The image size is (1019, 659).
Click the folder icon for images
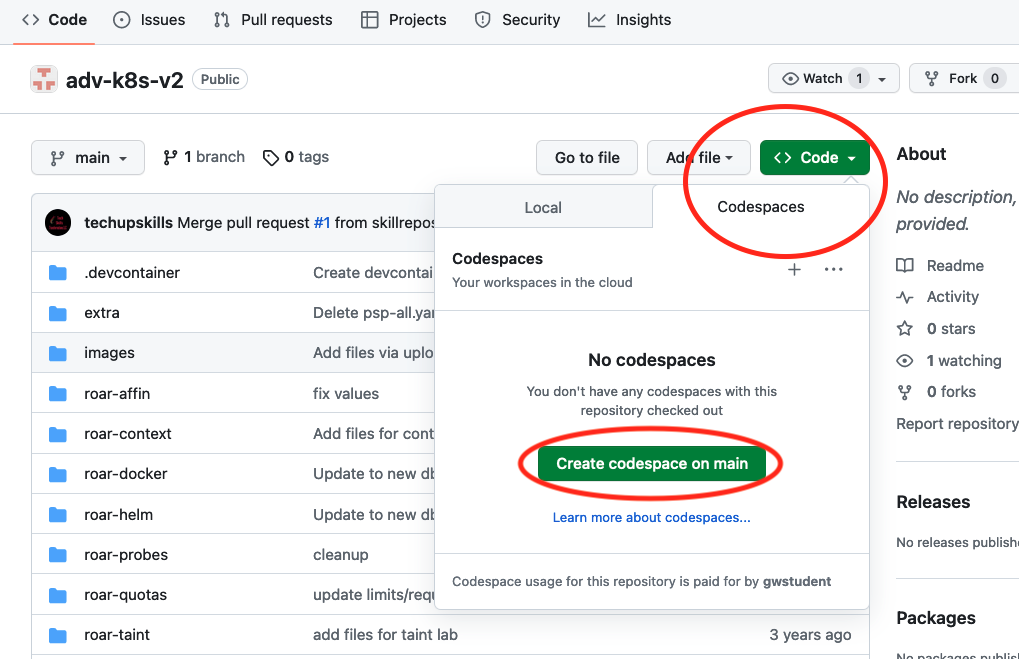click(x=58, y=353)
